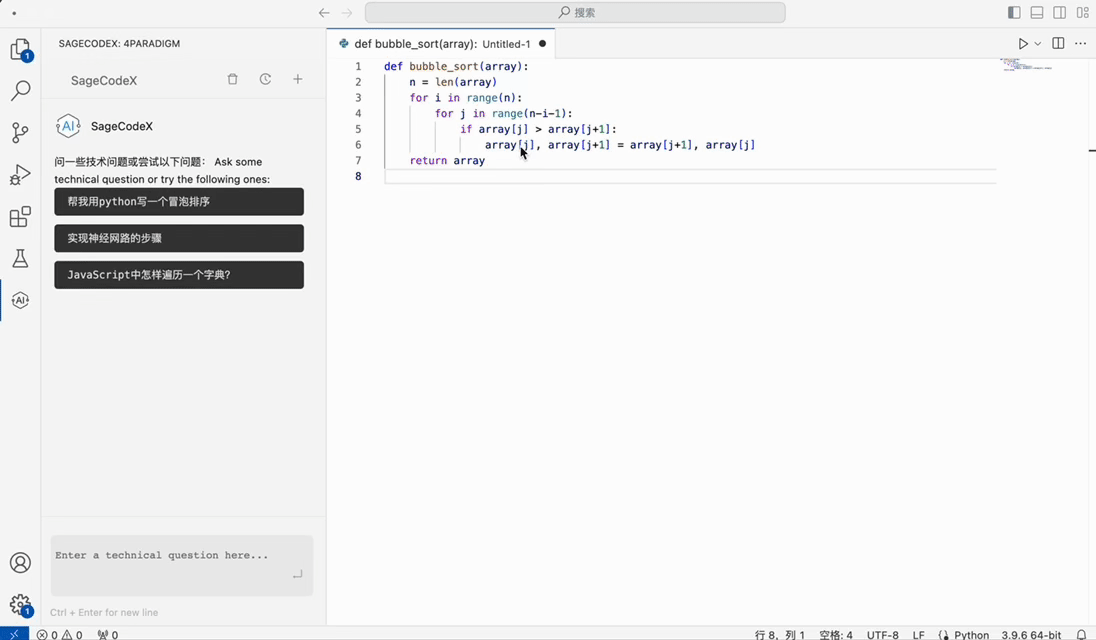Customize the editor layout
The height and width of the screenshot is (640, 1096).
(1083, 13)
